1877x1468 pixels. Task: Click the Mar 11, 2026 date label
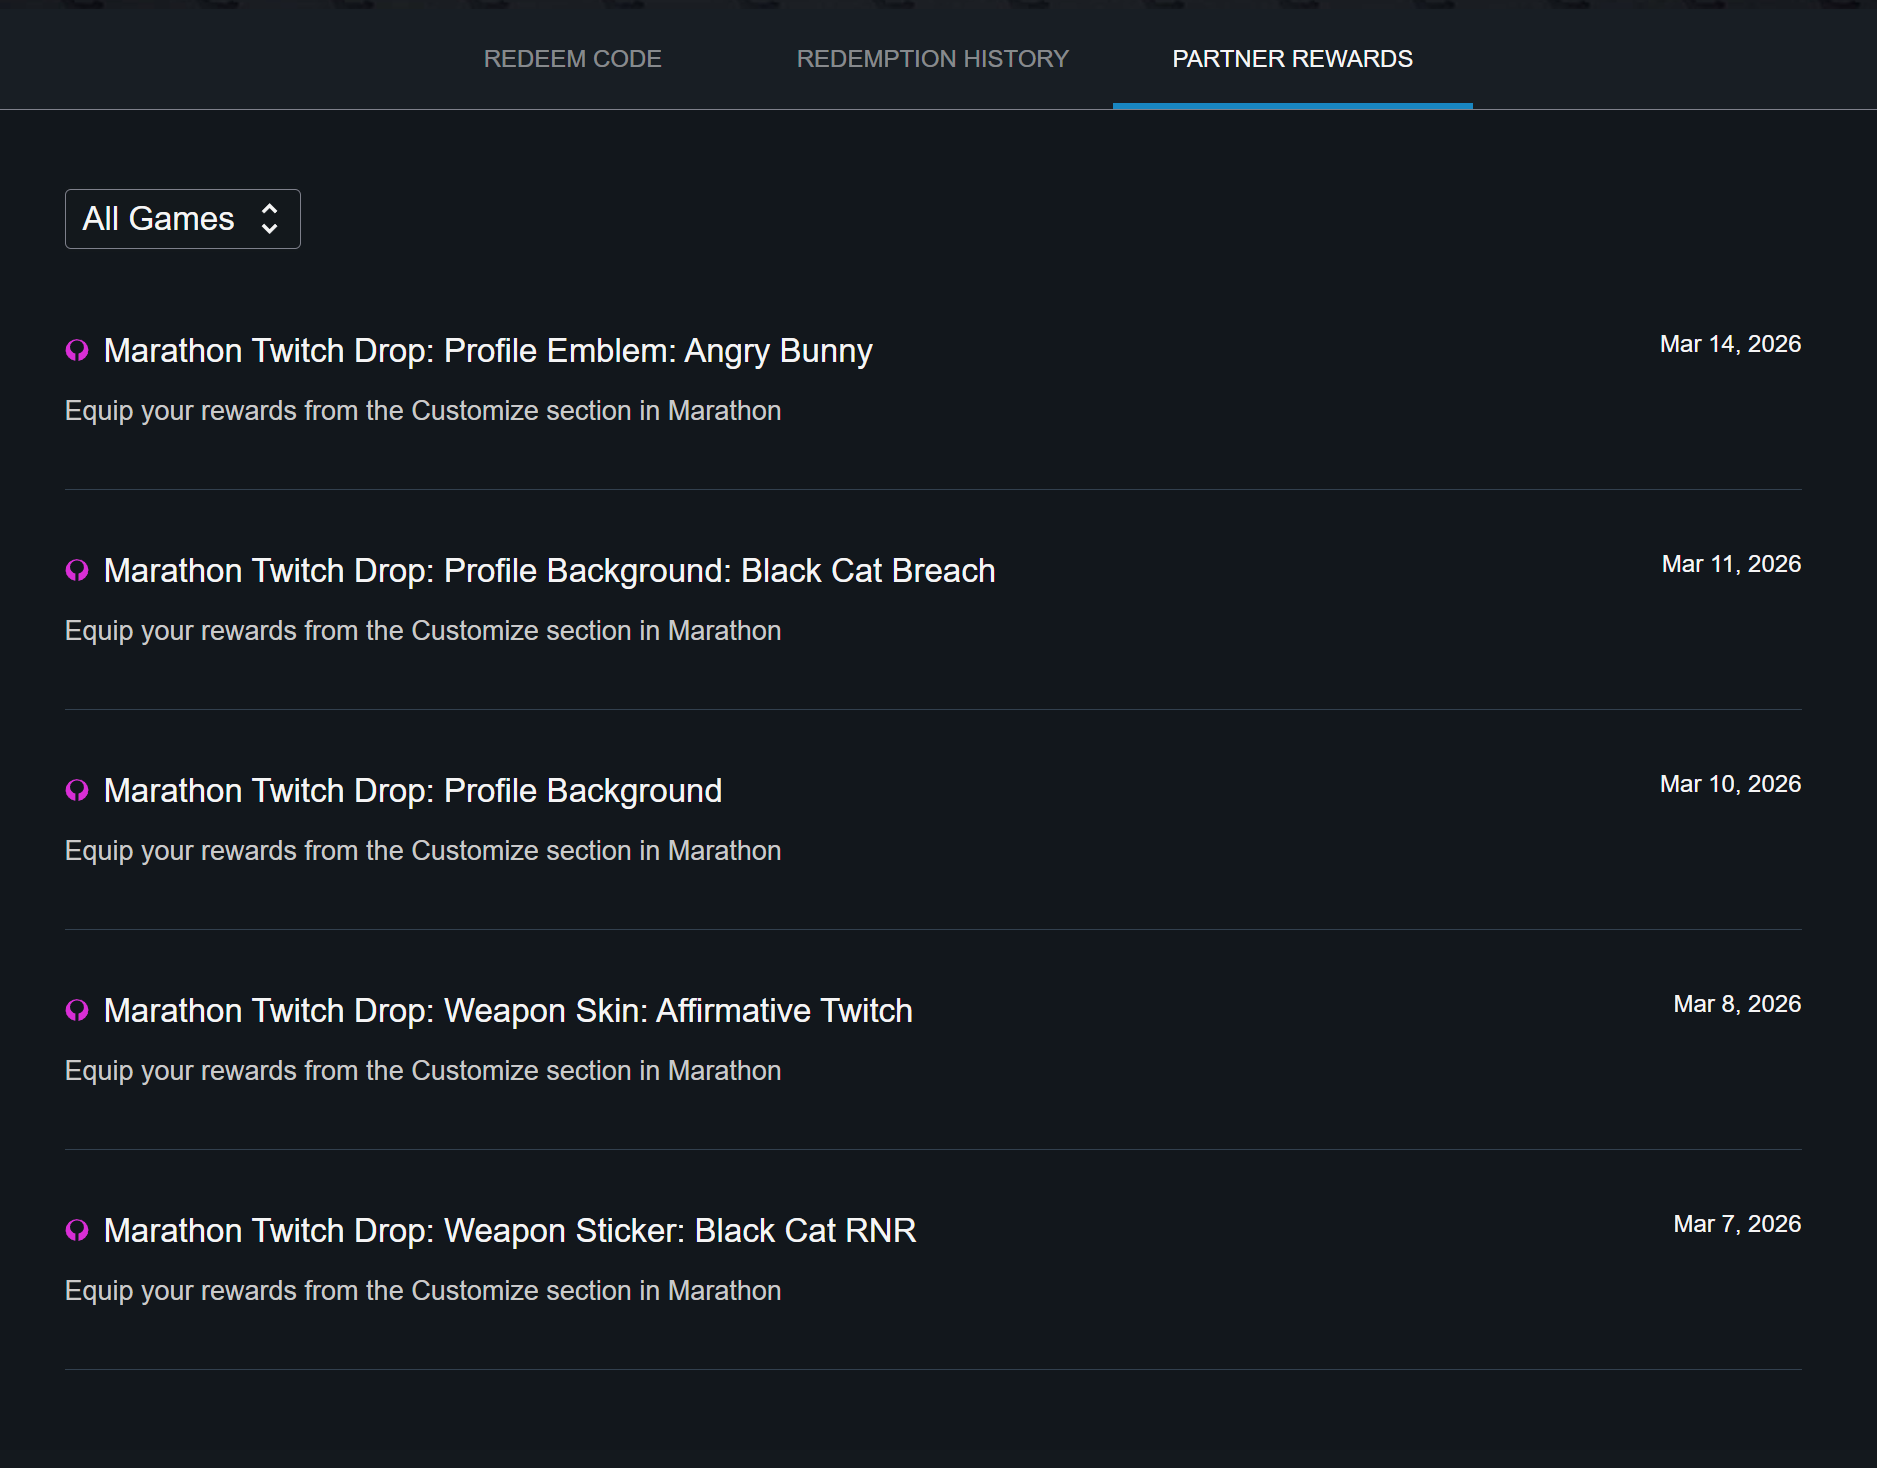click(1731, 564)
